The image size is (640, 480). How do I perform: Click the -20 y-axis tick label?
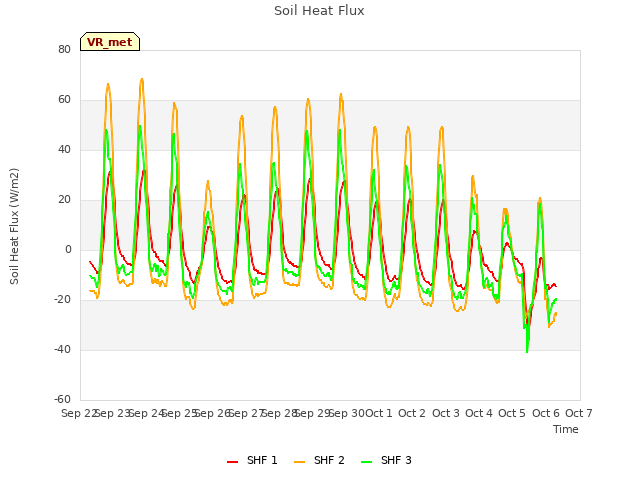point(62,300)
